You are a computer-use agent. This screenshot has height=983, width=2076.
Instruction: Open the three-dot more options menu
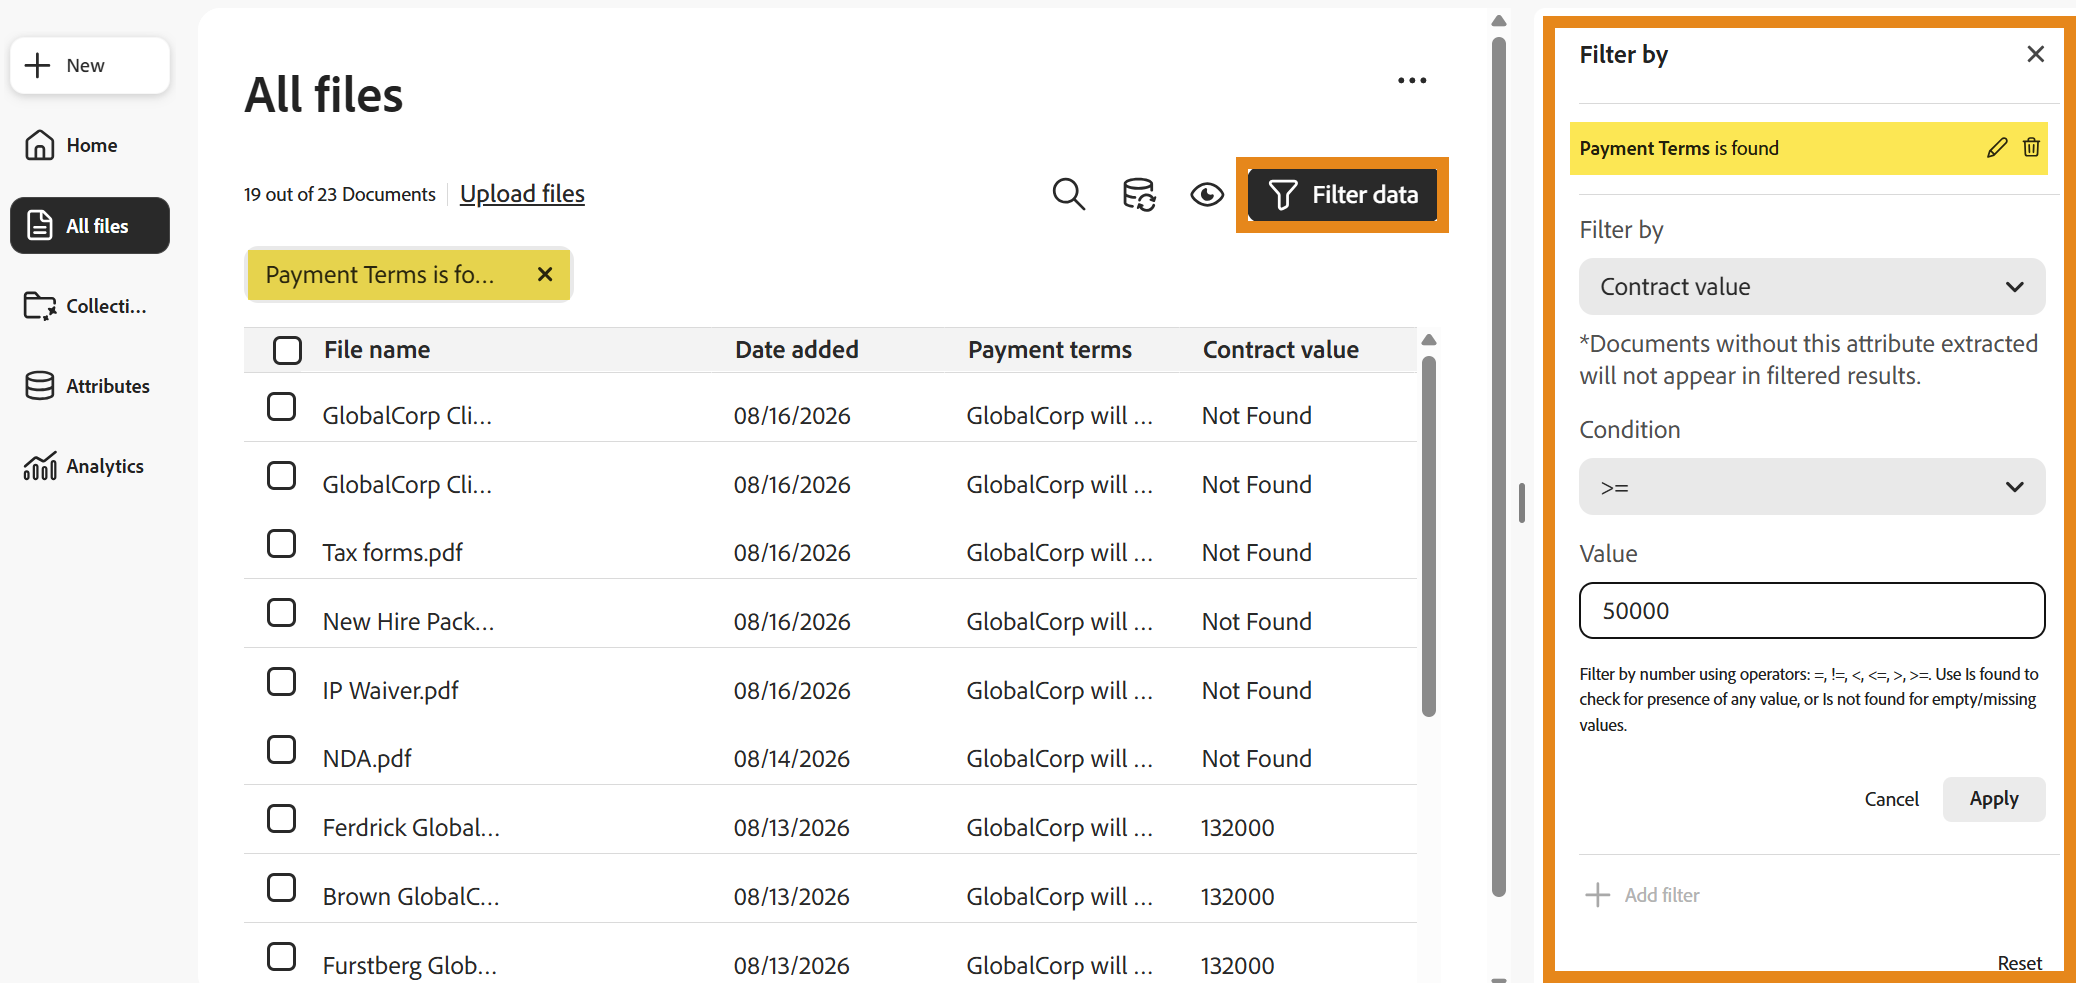(x=1412, y=80)
